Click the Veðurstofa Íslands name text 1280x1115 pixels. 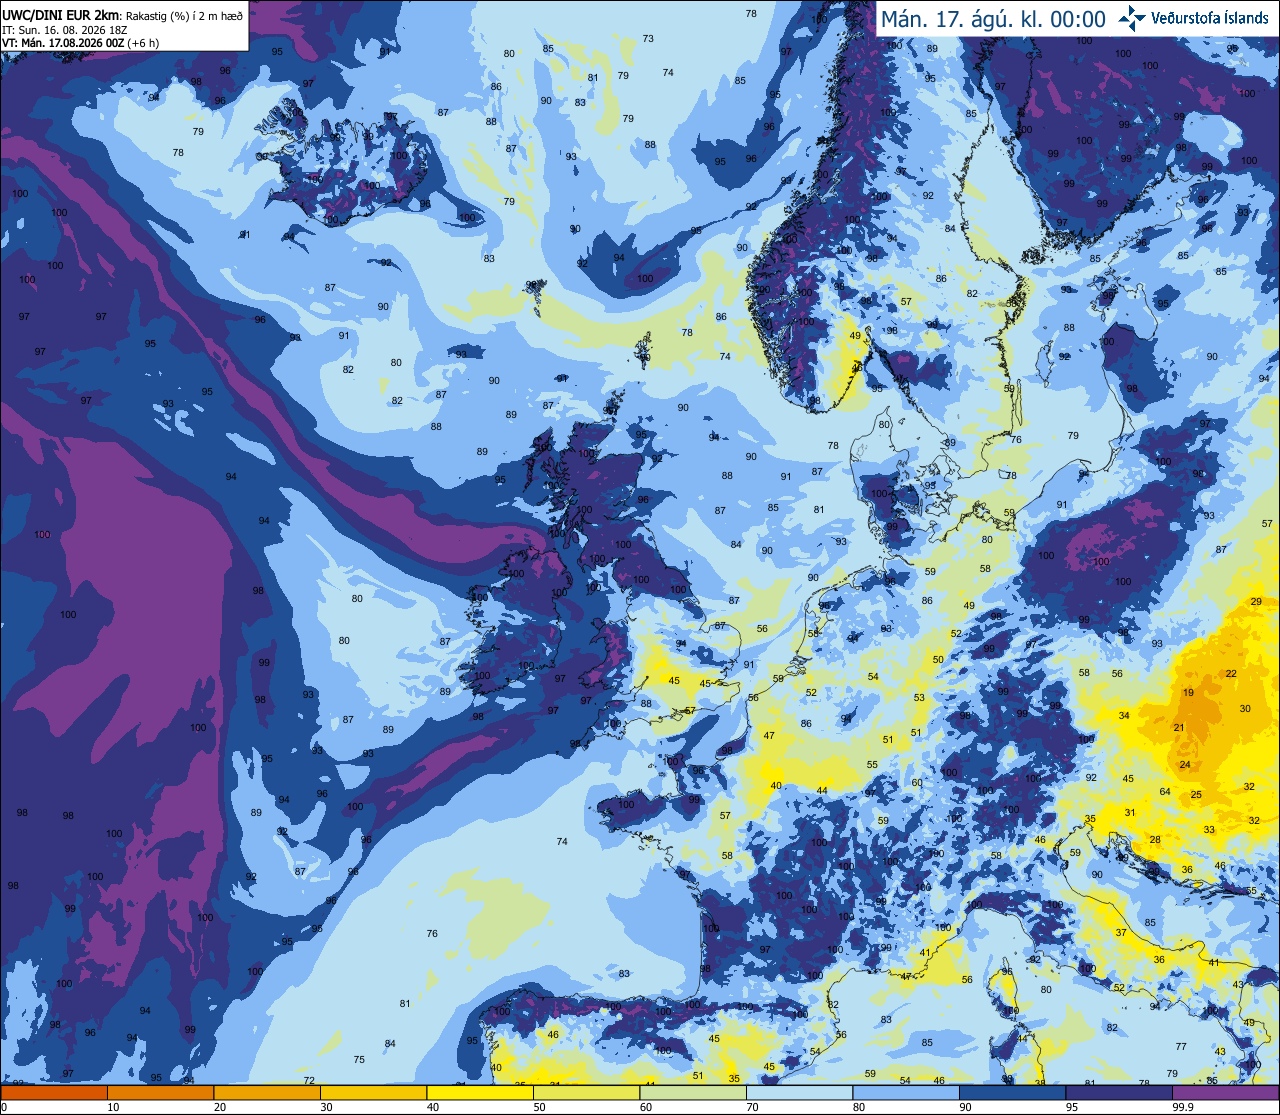pyautogui.click(x=1210, y=18)
